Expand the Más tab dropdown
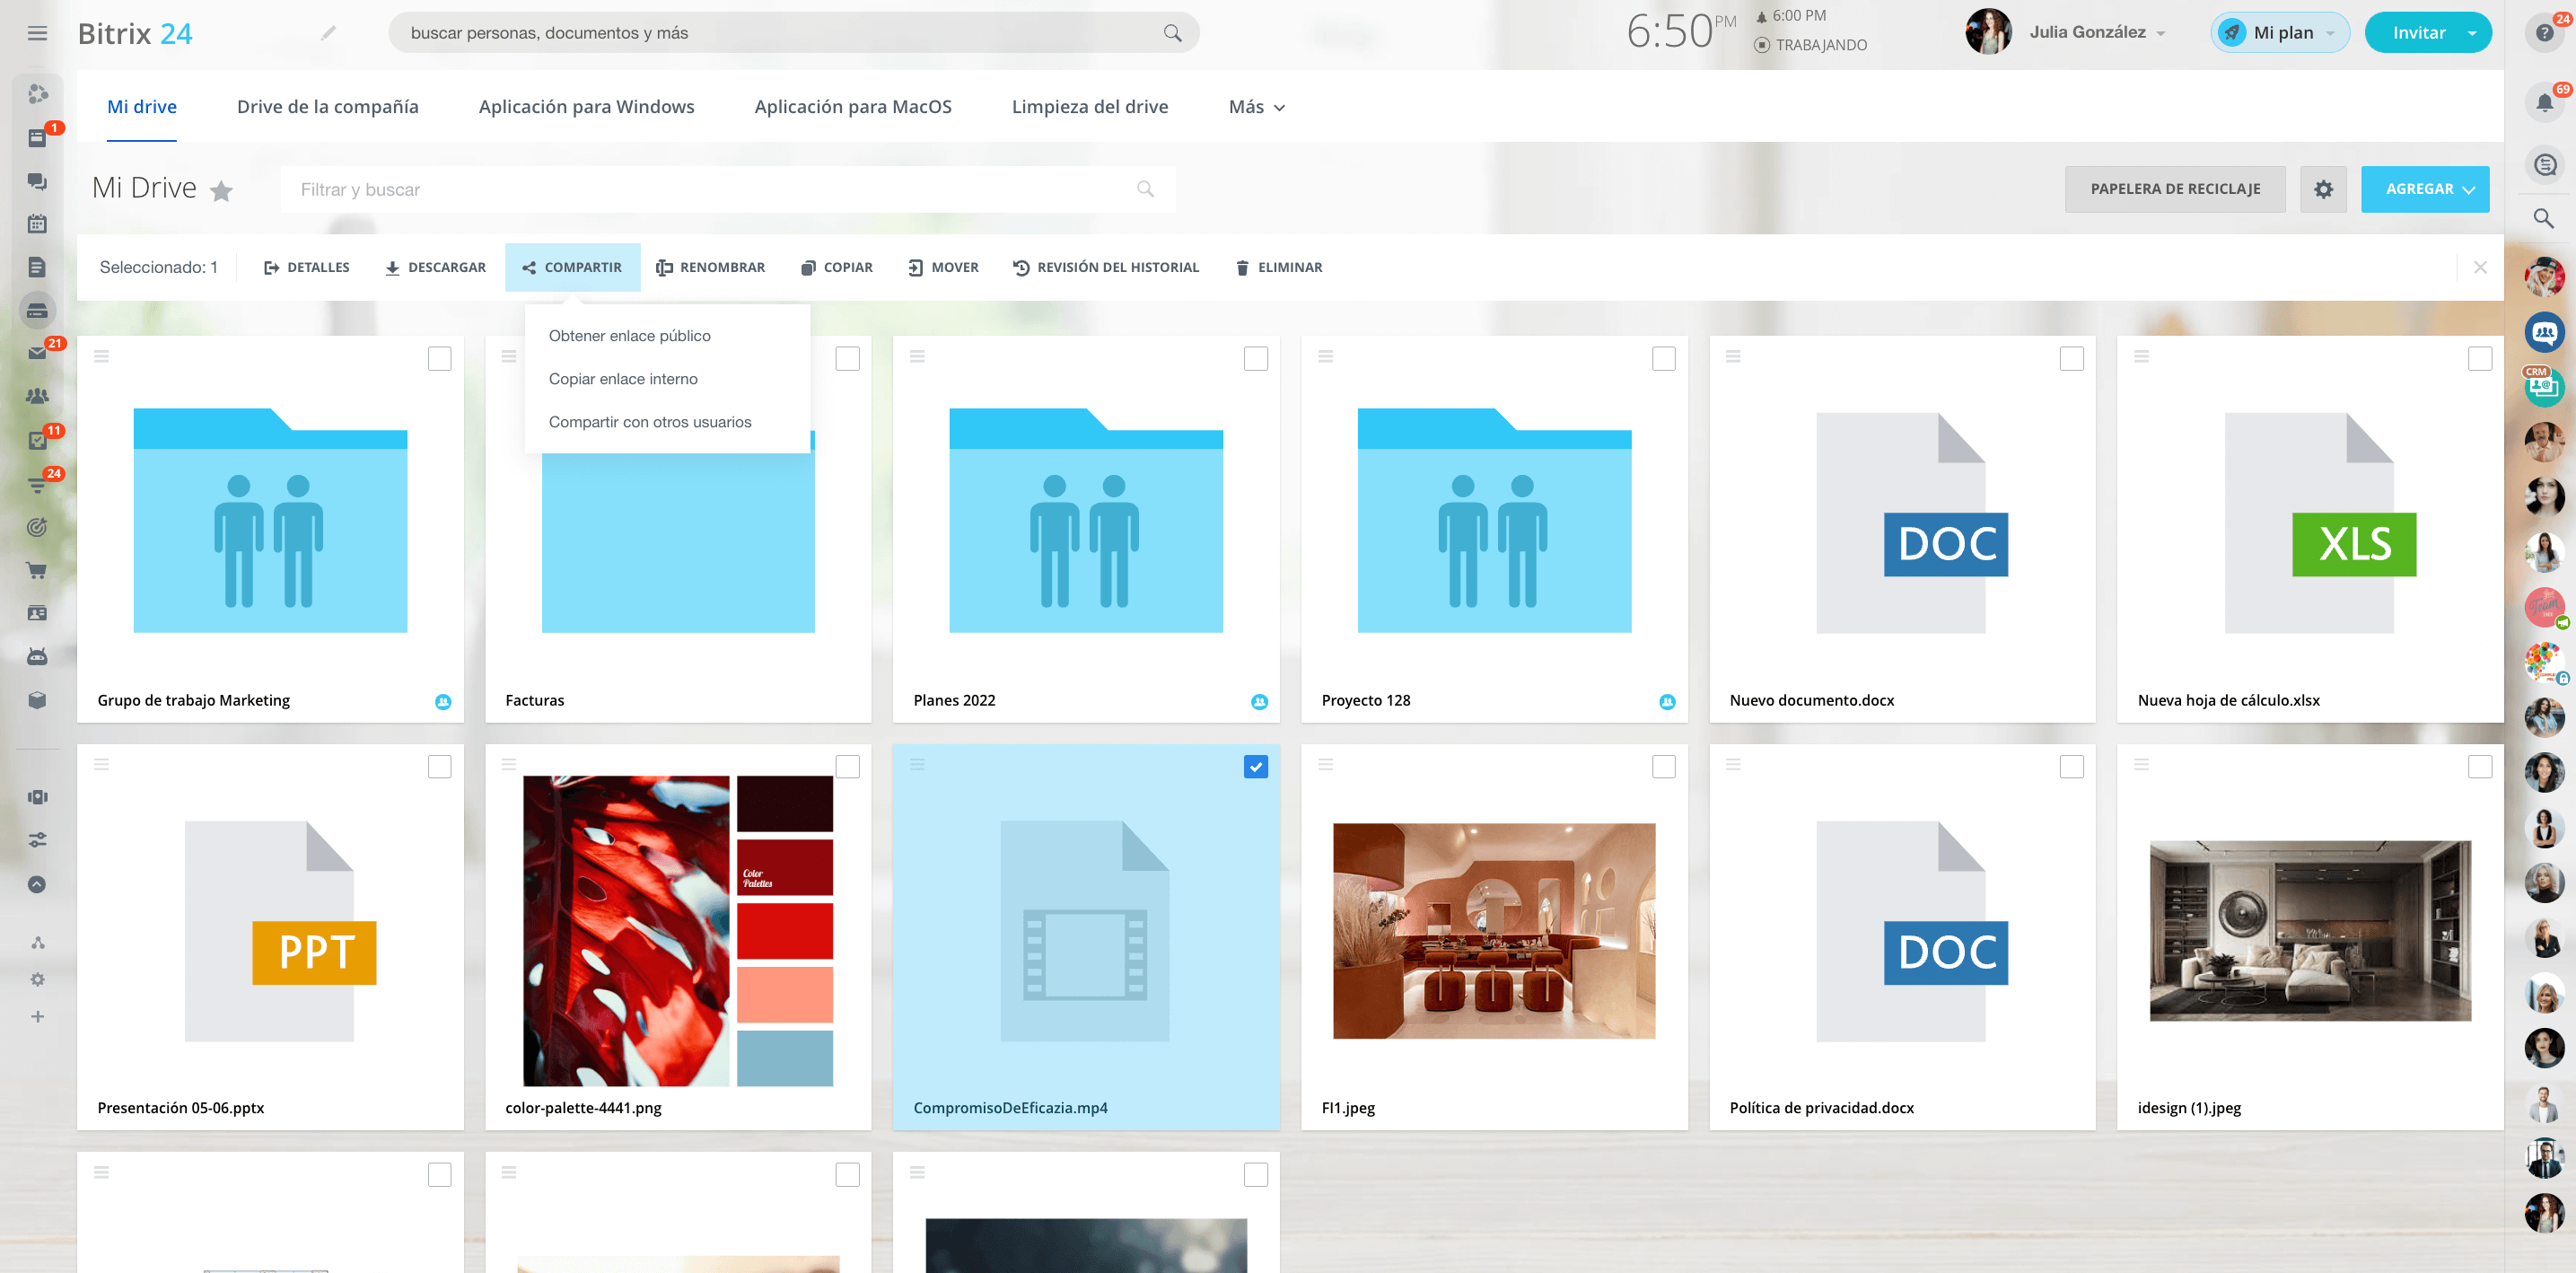Image resolution: width=2576 pixels, height=1273 pixels. pyautogui.click(x=1256, y=107)
